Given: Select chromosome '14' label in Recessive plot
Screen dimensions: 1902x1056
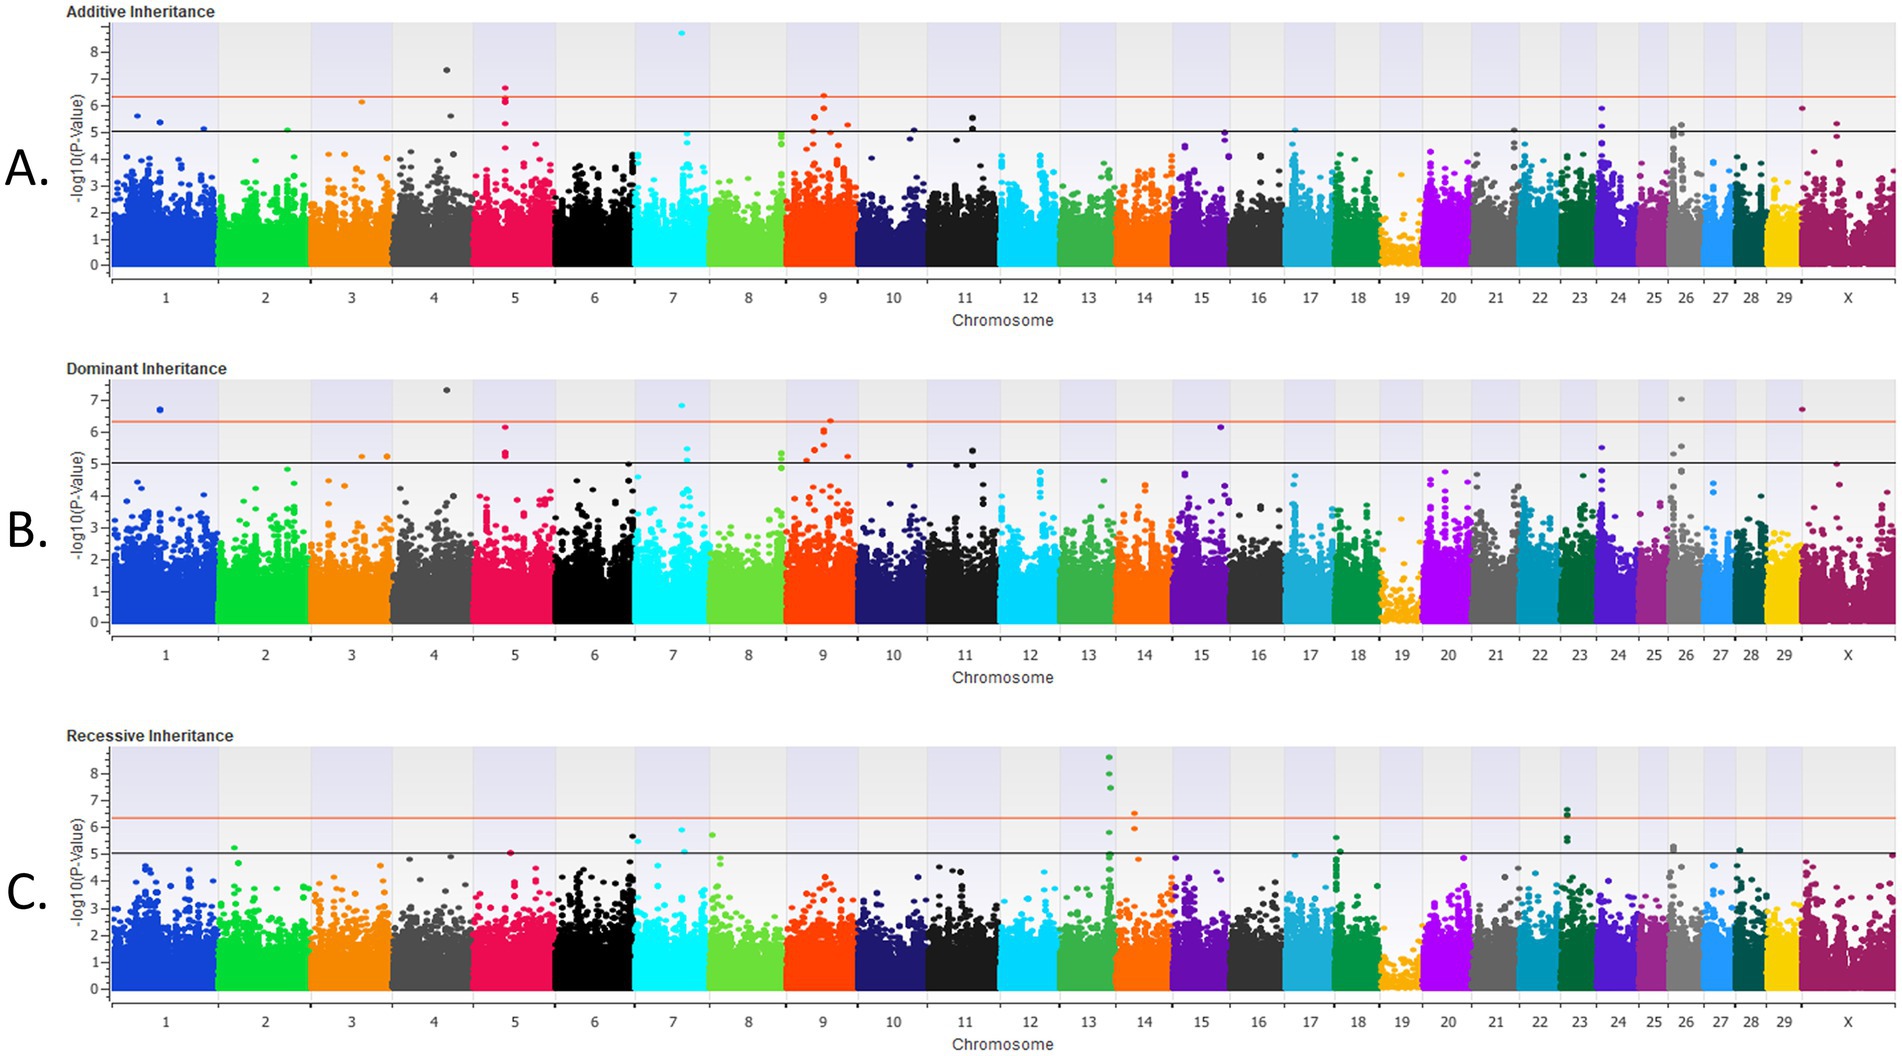Looking at the screenshot, I should point(1144,1022).
